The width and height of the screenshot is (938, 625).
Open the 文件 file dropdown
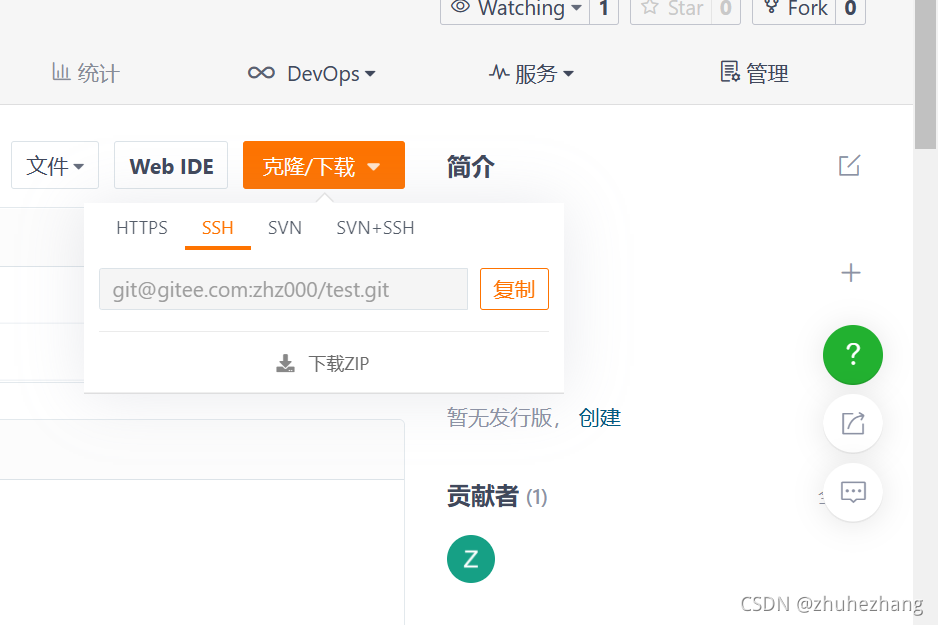point(55,165)
